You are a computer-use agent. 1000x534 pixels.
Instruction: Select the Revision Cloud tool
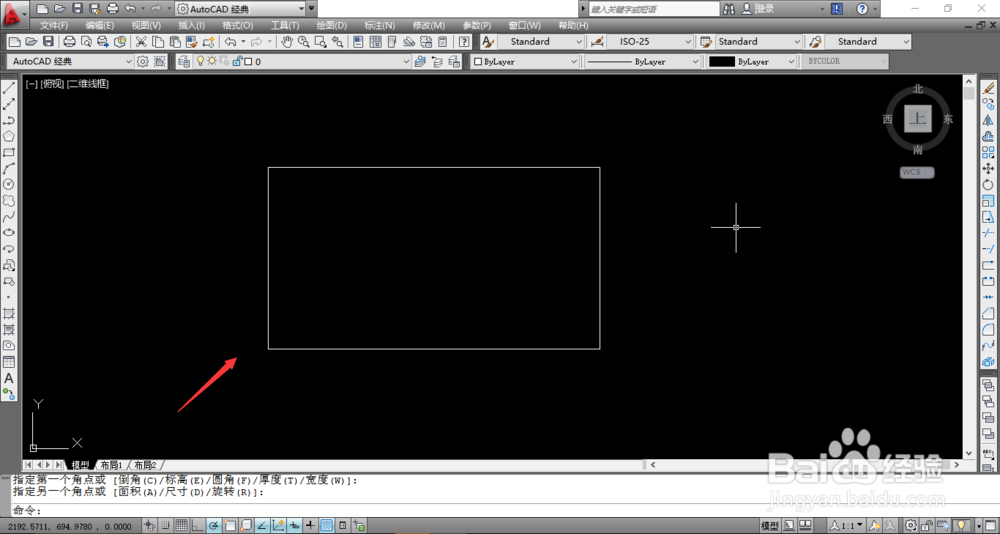tap(9, 200)
